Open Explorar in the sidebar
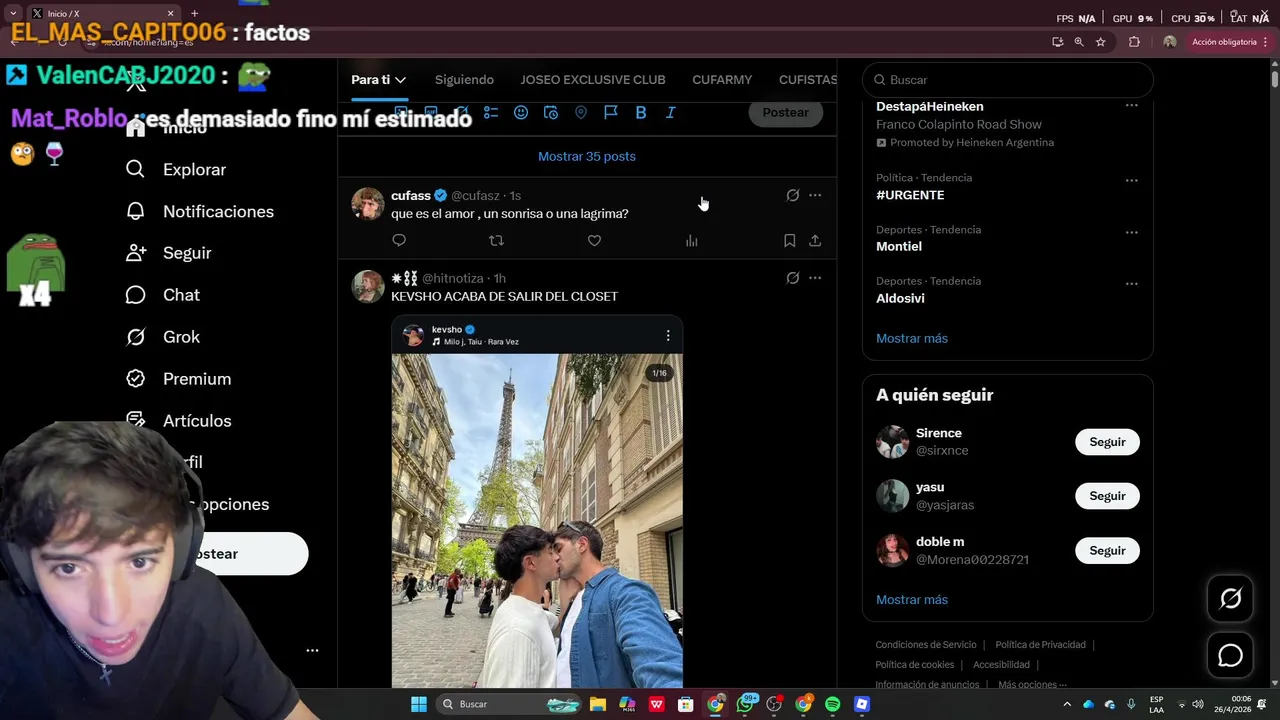Screen dimensions: 1280x720 (x=176, y=170)
